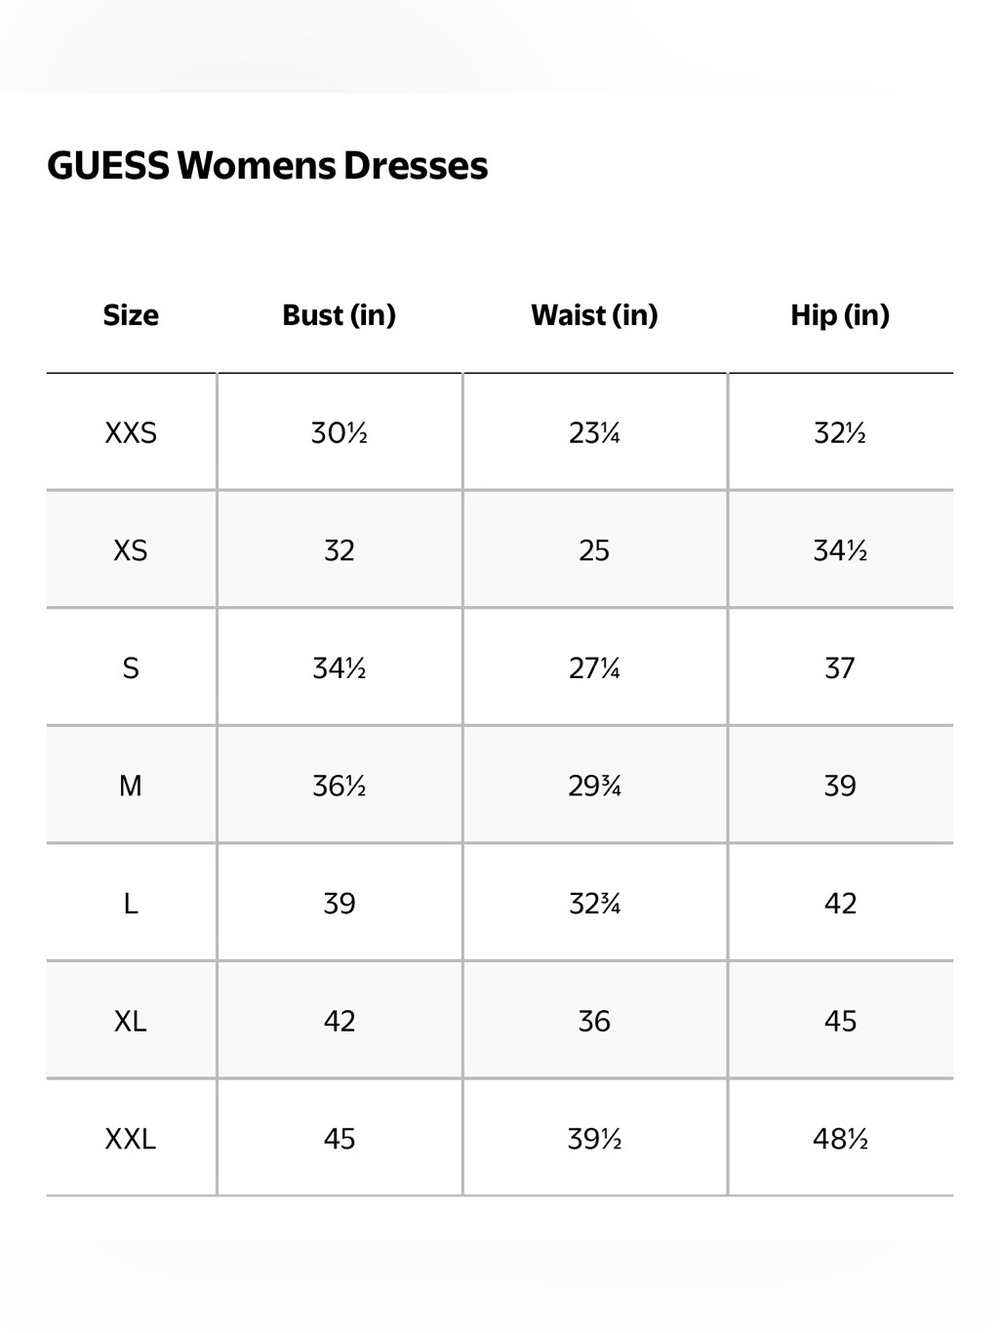
Task: Select the Size column header
Action: coord(131,315)
